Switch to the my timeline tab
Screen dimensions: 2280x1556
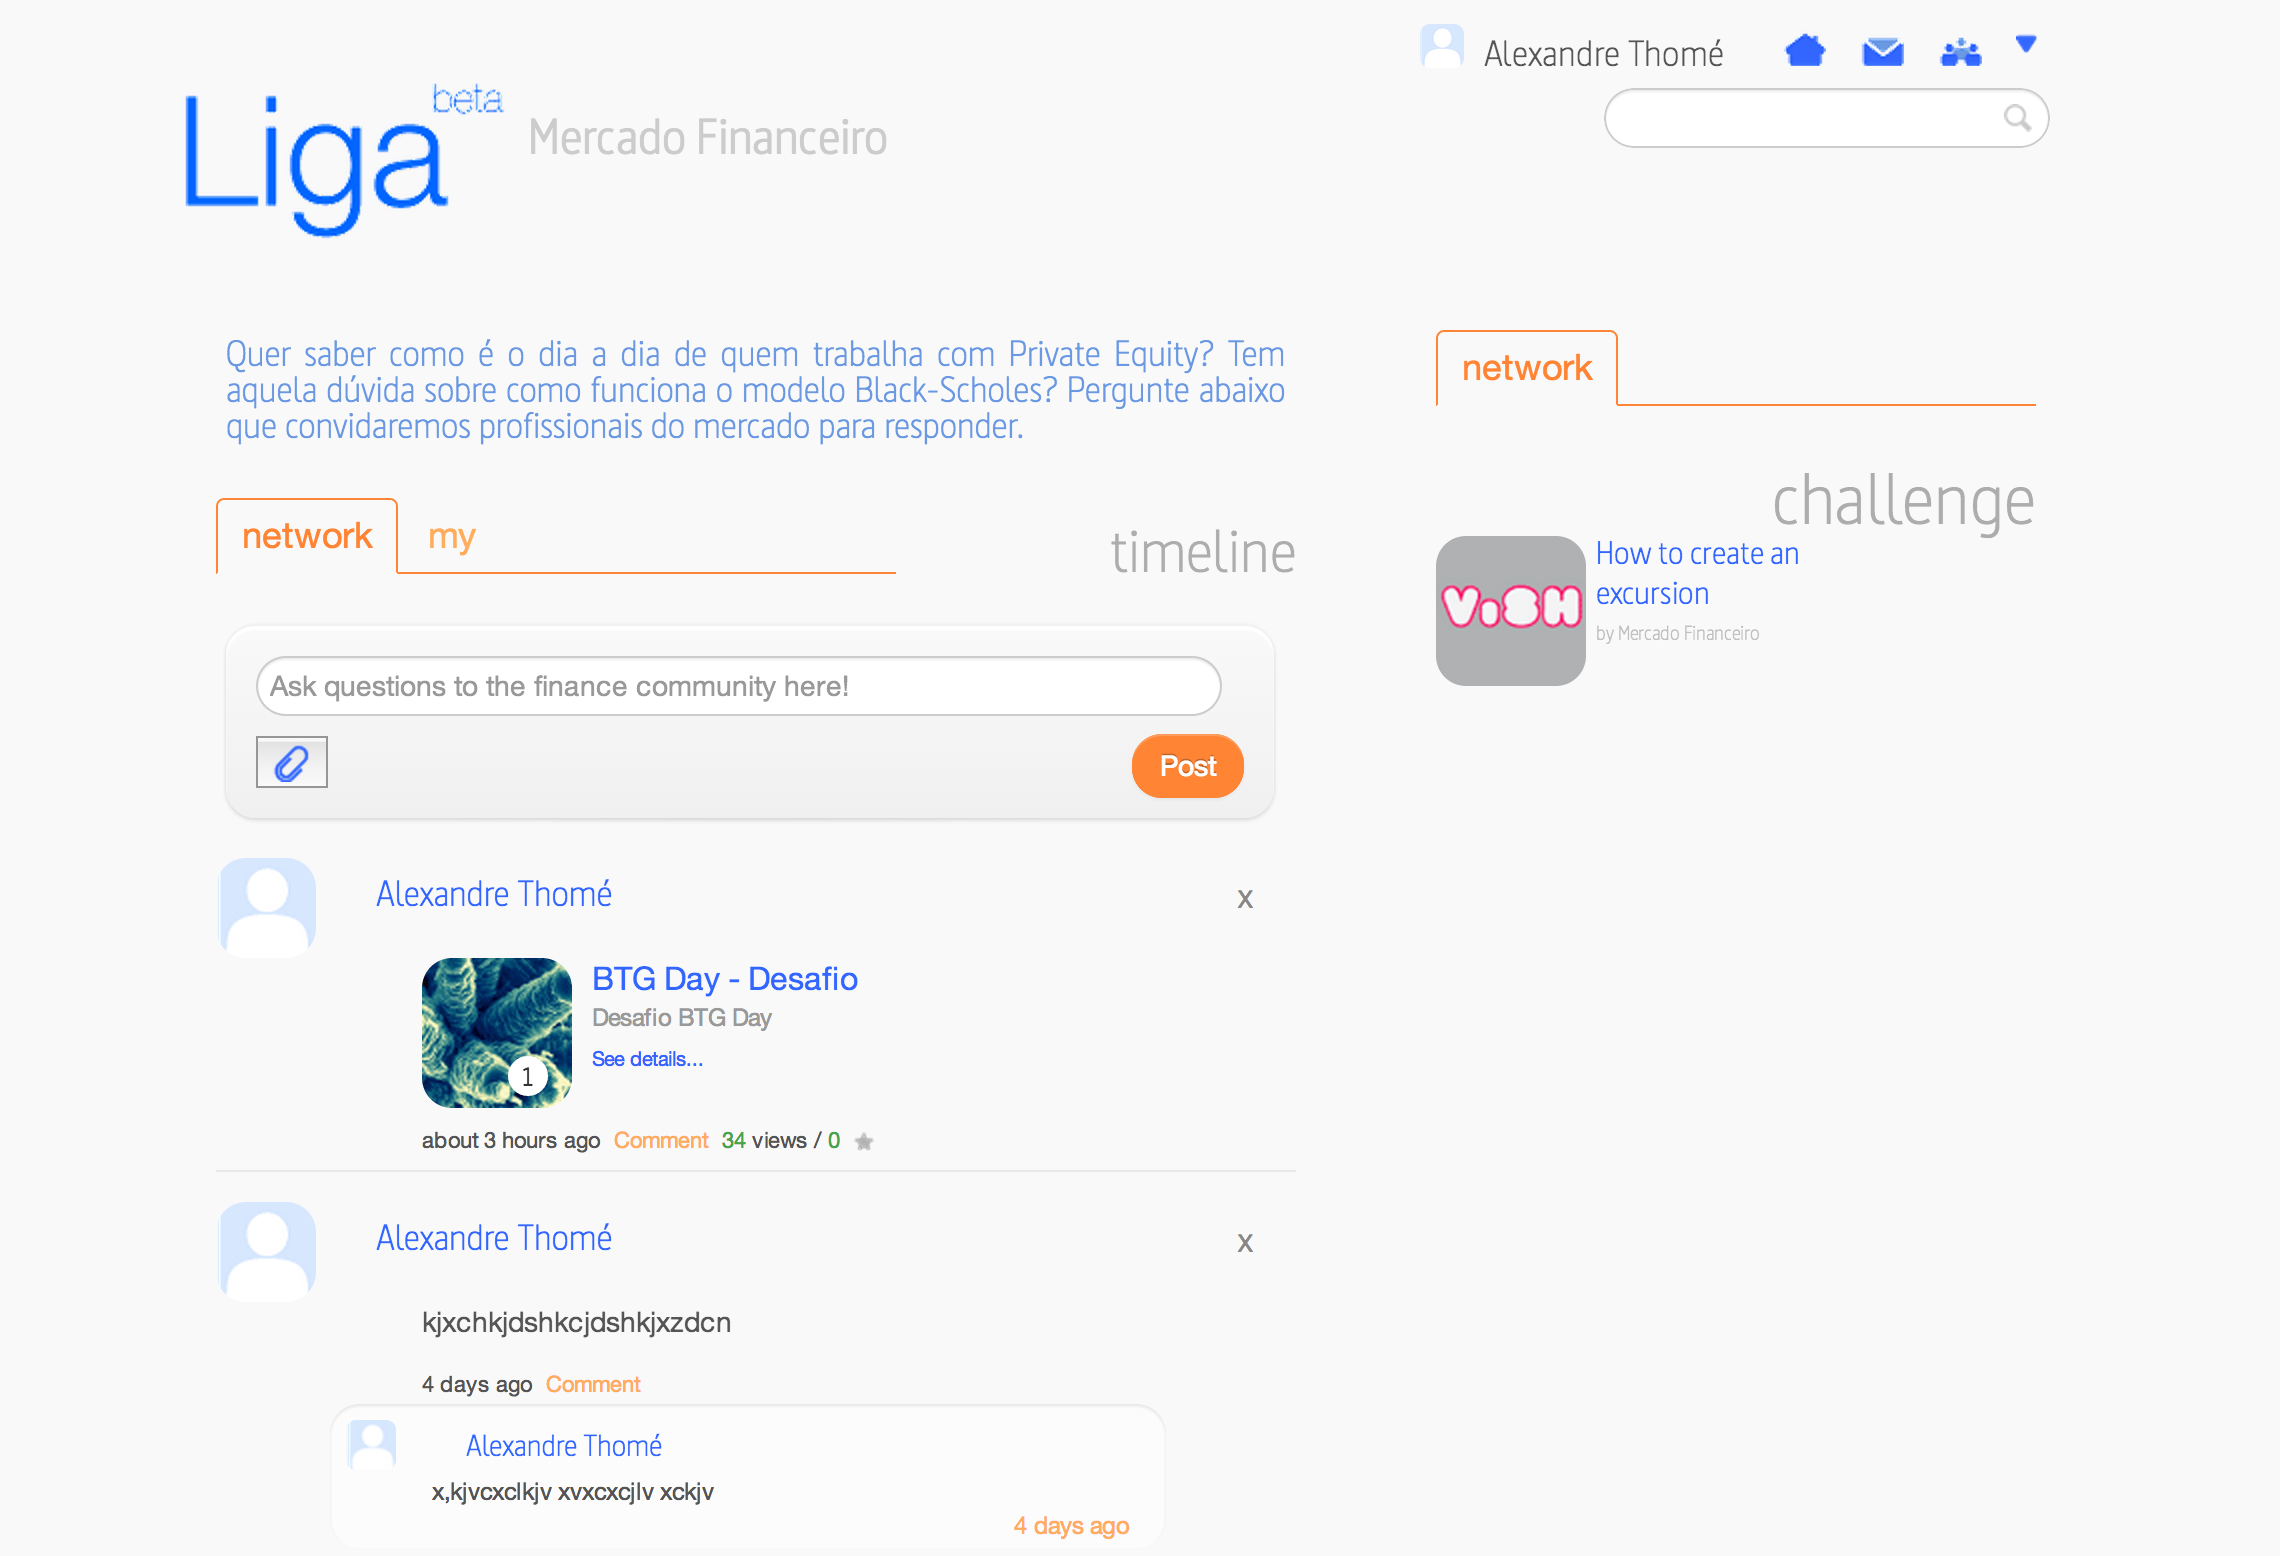tap(451, 537)
